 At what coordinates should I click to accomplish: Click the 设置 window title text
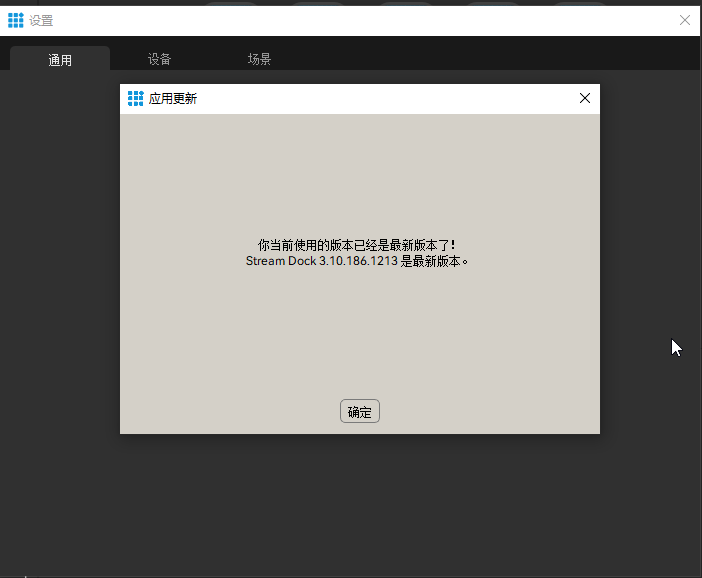41,21
